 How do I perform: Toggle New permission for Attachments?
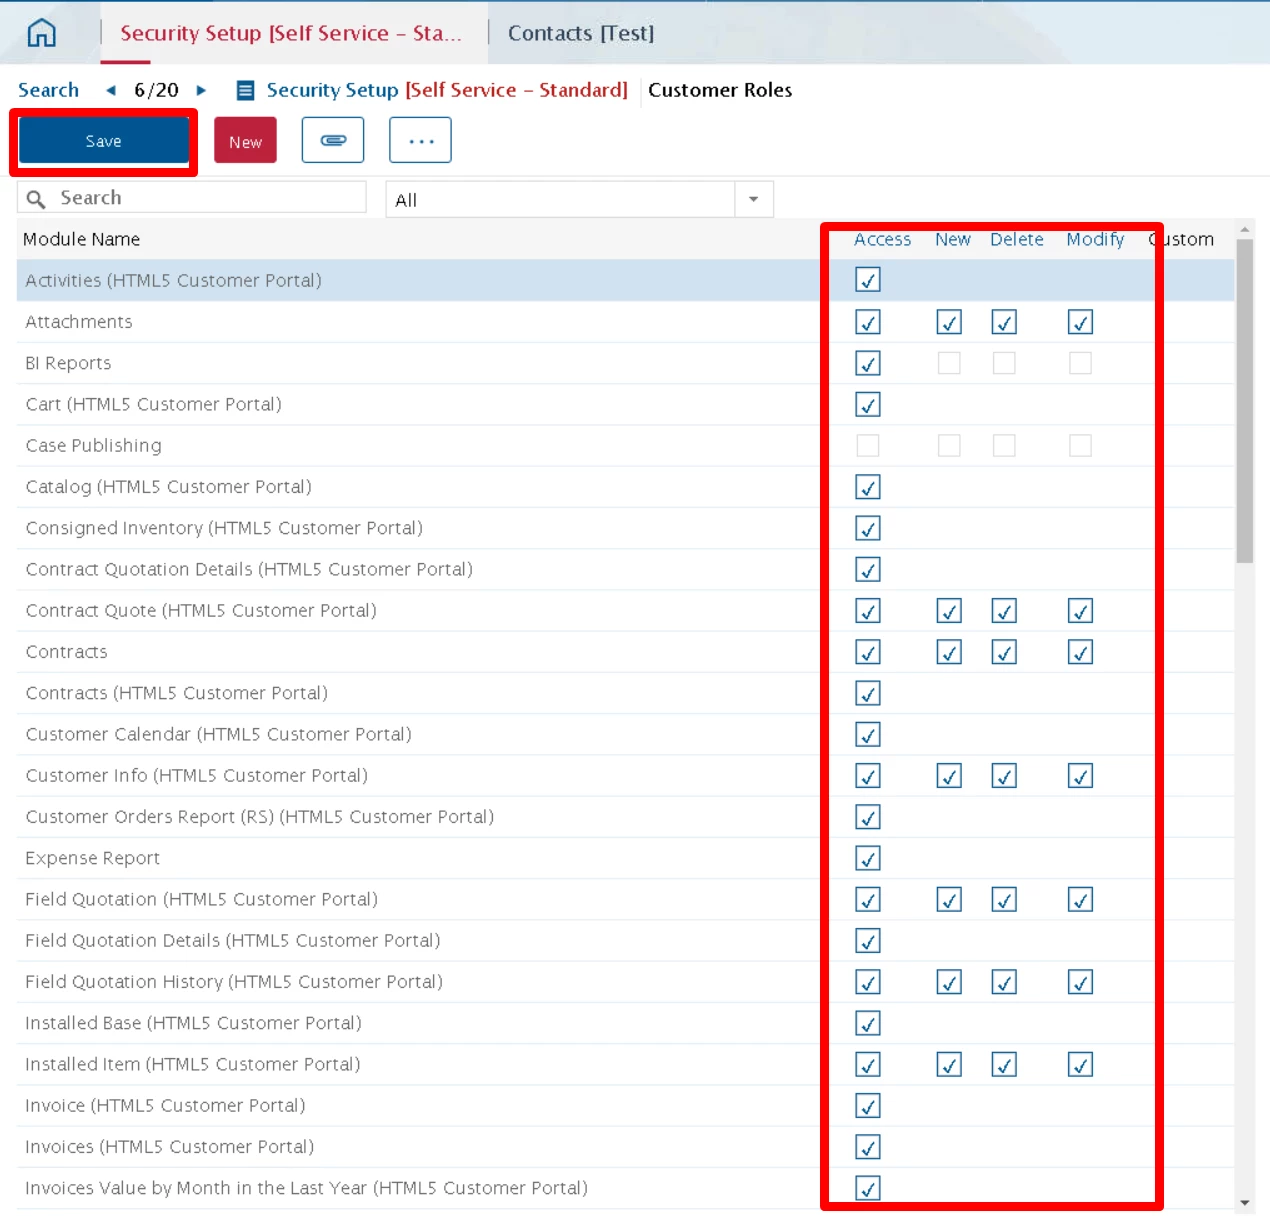point(948,322)
